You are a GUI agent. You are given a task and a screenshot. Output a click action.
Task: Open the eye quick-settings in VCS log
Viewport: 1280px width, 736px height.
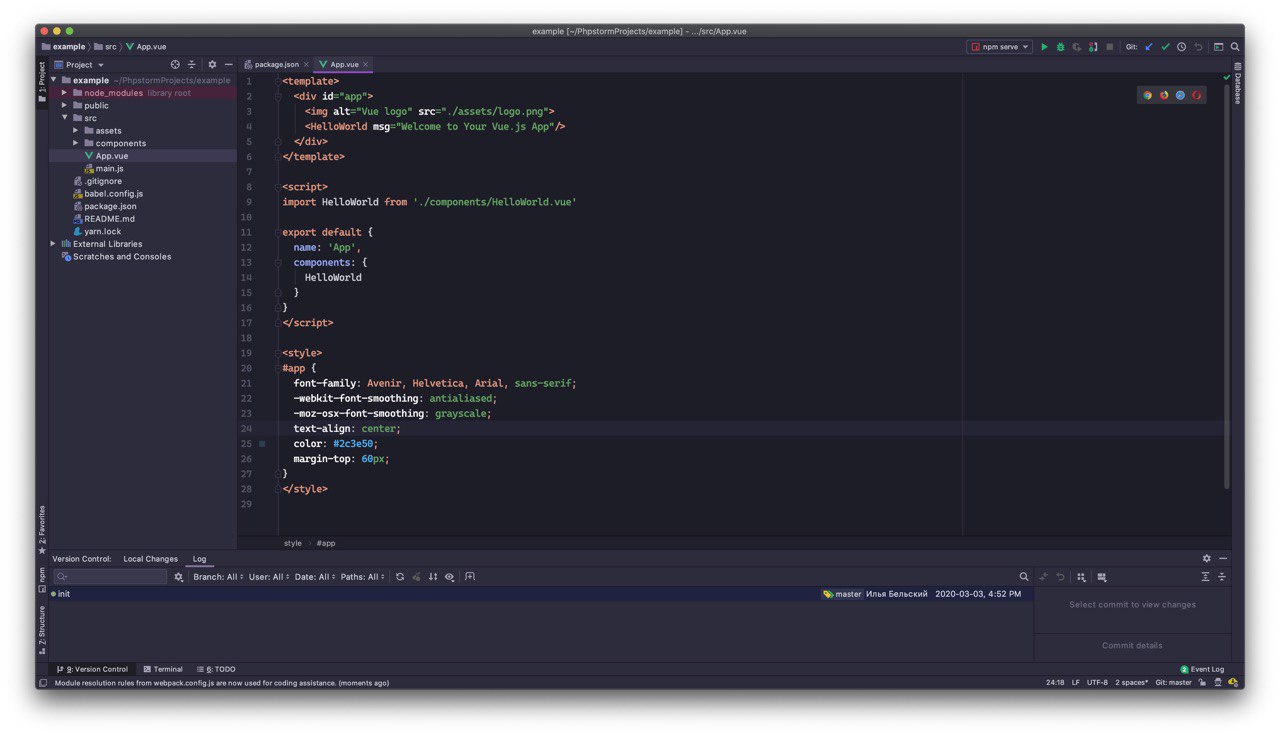(450, 577)
